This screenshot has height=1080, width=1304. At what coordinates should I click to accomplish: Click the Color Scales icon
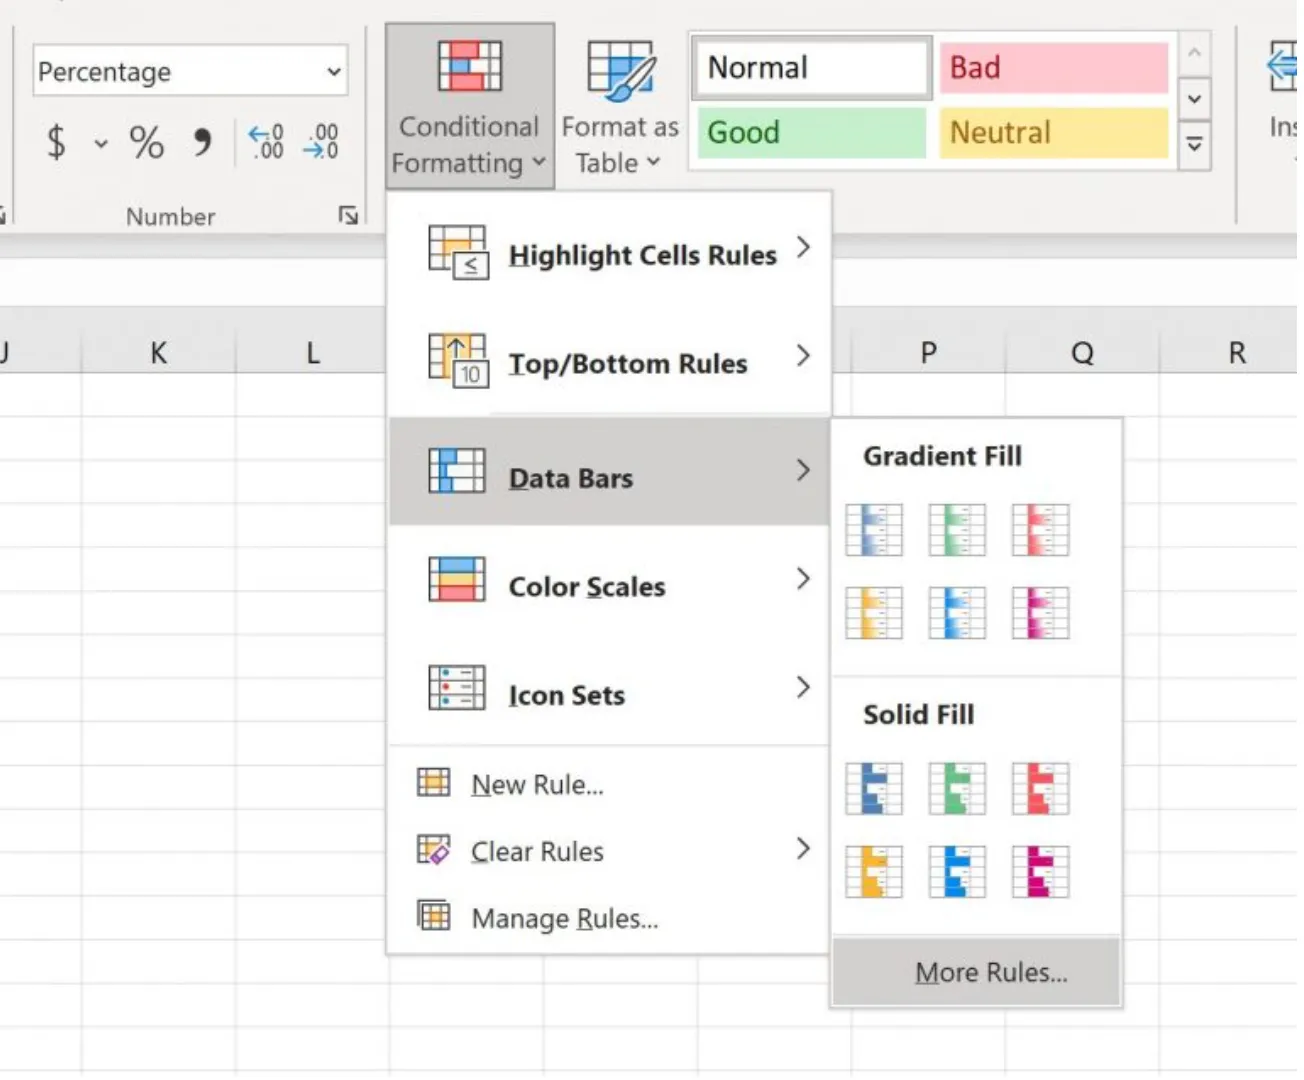point(456,579)
